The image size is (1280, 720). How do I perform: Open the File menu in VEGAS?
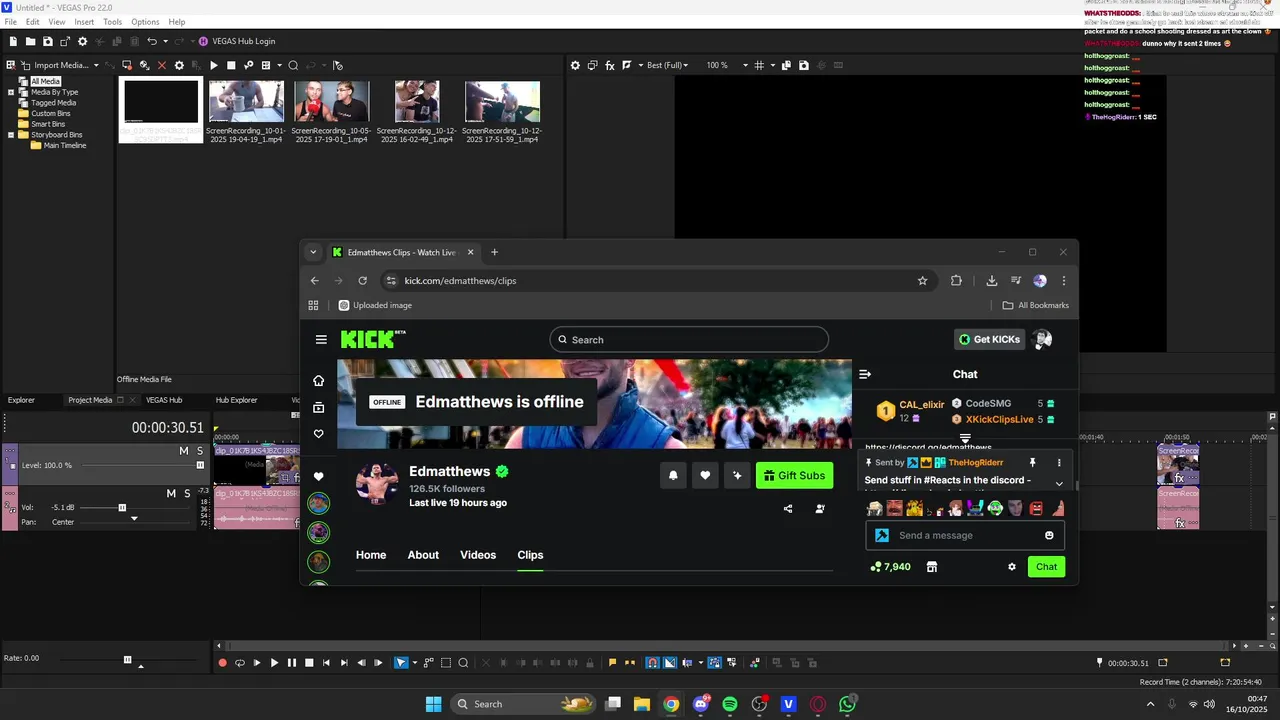point(10,22)
